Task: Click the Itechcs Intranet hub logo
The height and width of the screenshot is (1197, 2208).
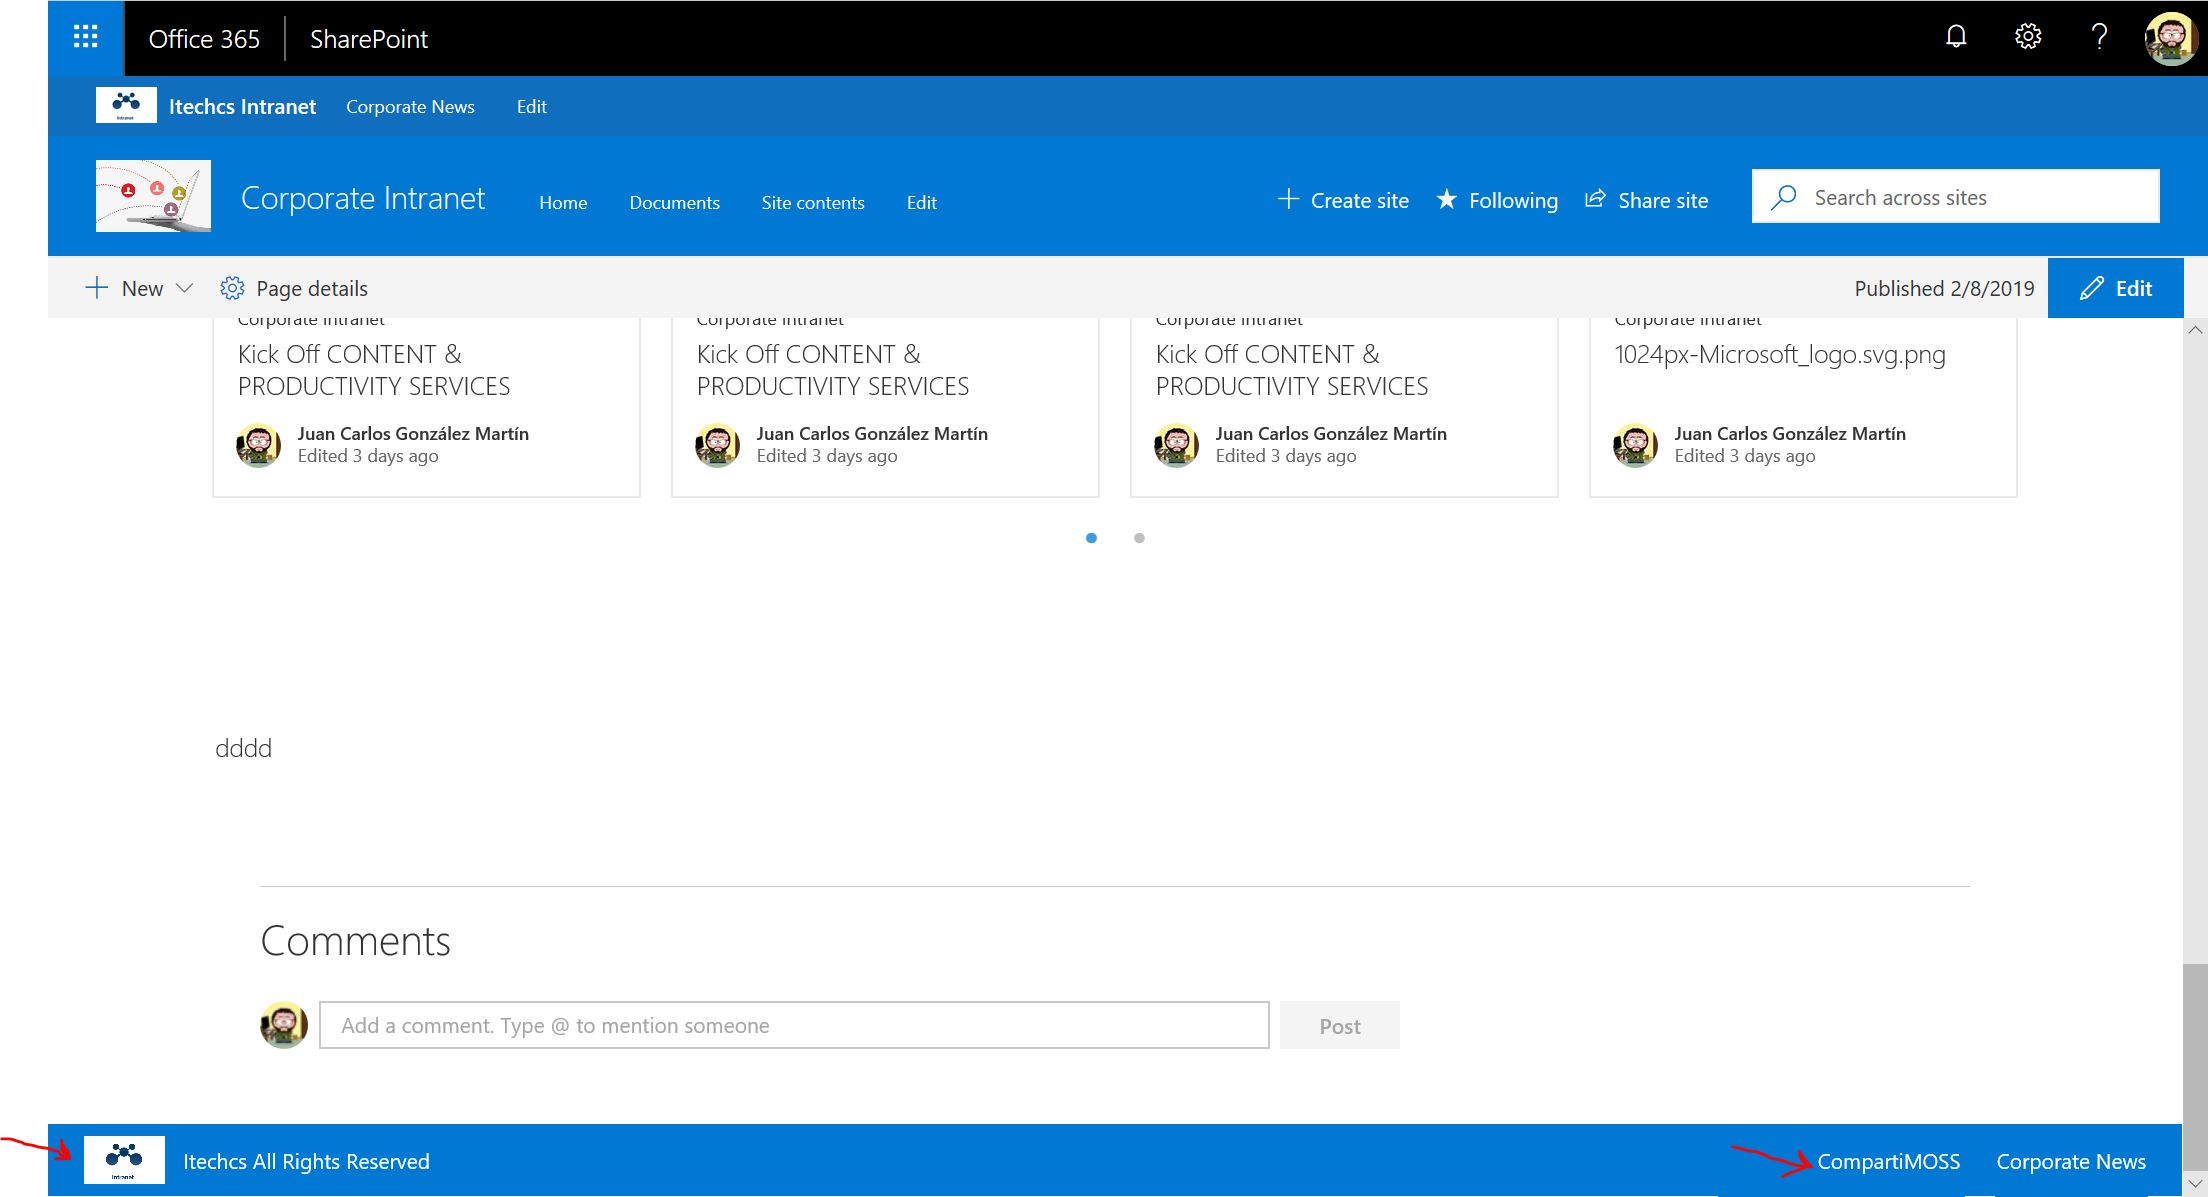Action: tap(126, 106)
